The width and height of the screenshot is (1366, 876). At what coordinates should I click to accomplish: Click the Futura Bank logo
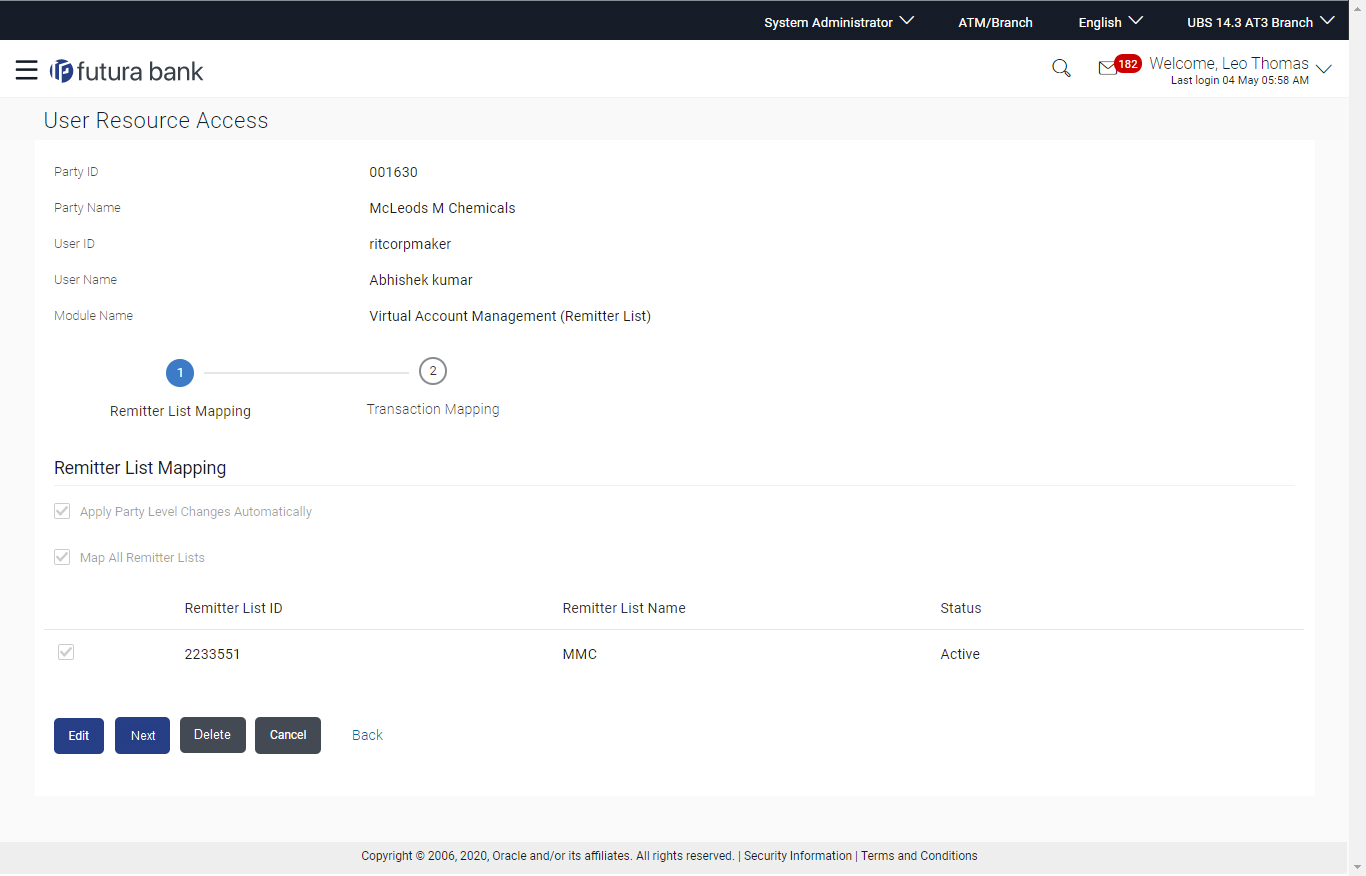pyautogui.click(x=126, y=71)
